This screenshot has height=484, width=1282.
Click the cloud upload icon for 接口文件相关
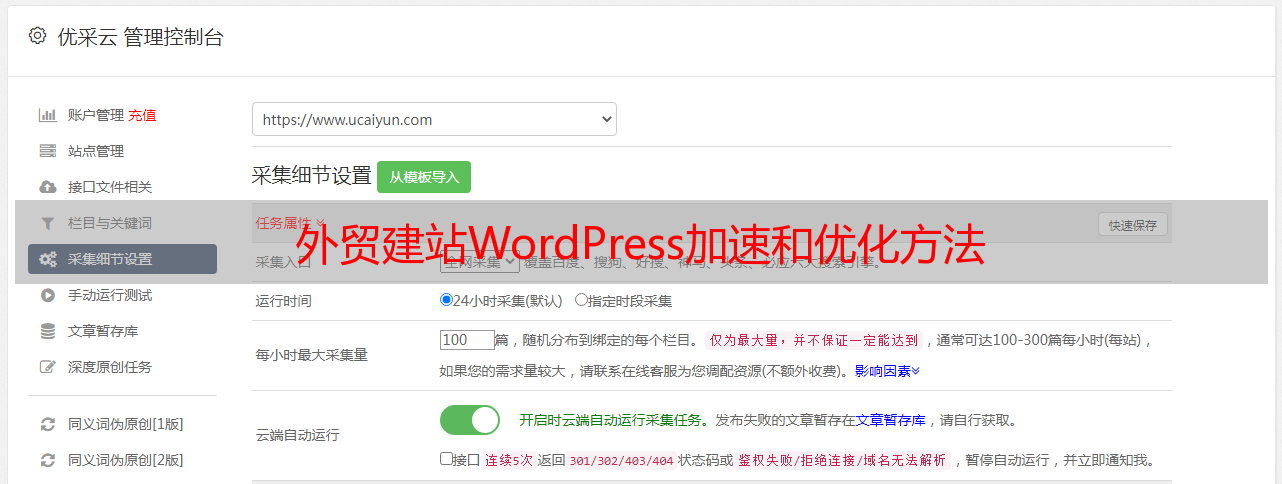point(47,187)
